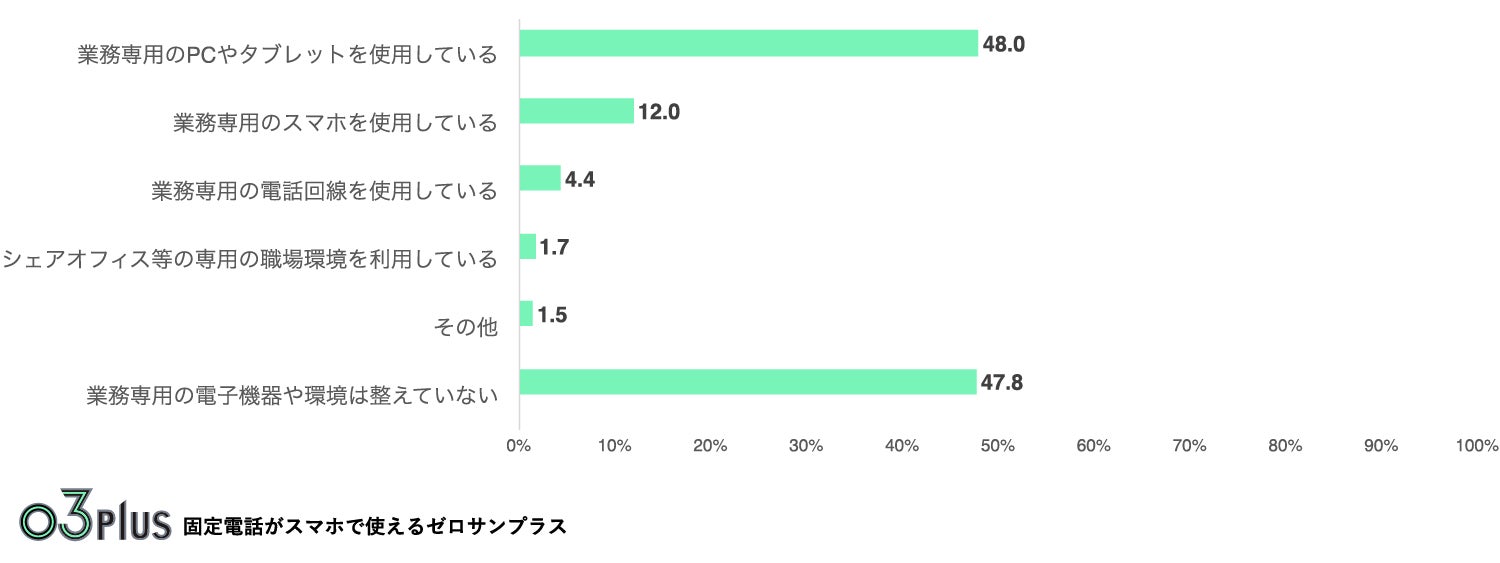Click the 業務専用の電子機器や環境は整えていない label

292,395
